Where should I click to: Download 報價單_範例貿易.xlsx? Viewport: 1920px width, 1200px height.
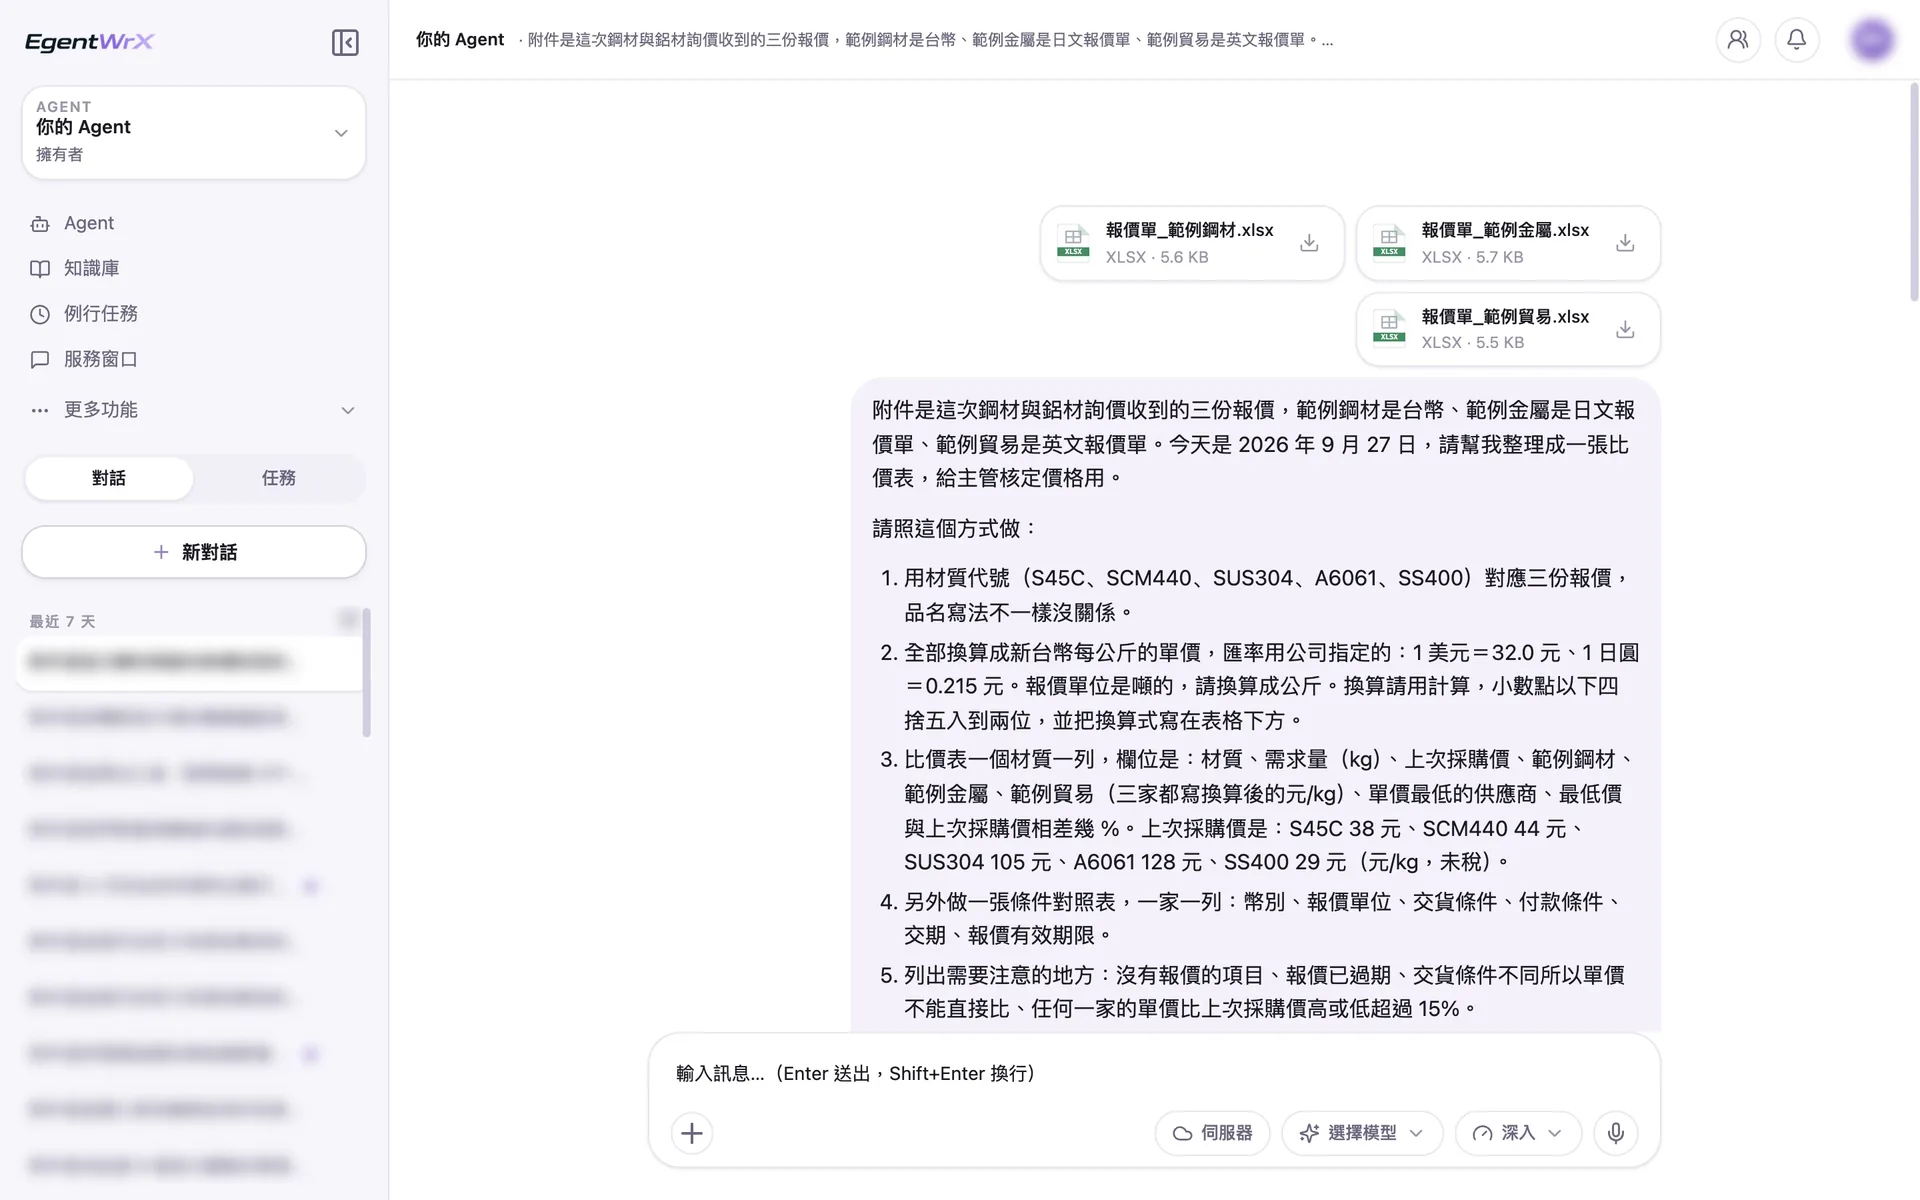click(1625, 329)
